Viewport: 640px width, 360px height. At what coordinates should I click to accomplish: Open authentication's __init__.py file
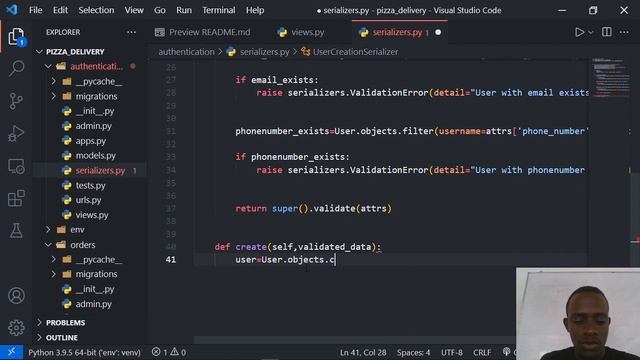coord(95,111)
